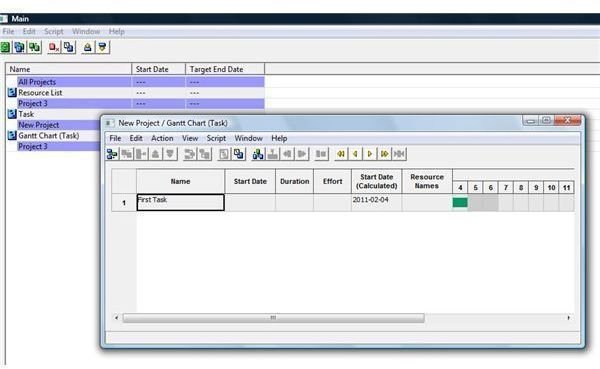Select row number 1 header in Gantt table
Viewport: 600px width, 369px height.
pos(124,202)
